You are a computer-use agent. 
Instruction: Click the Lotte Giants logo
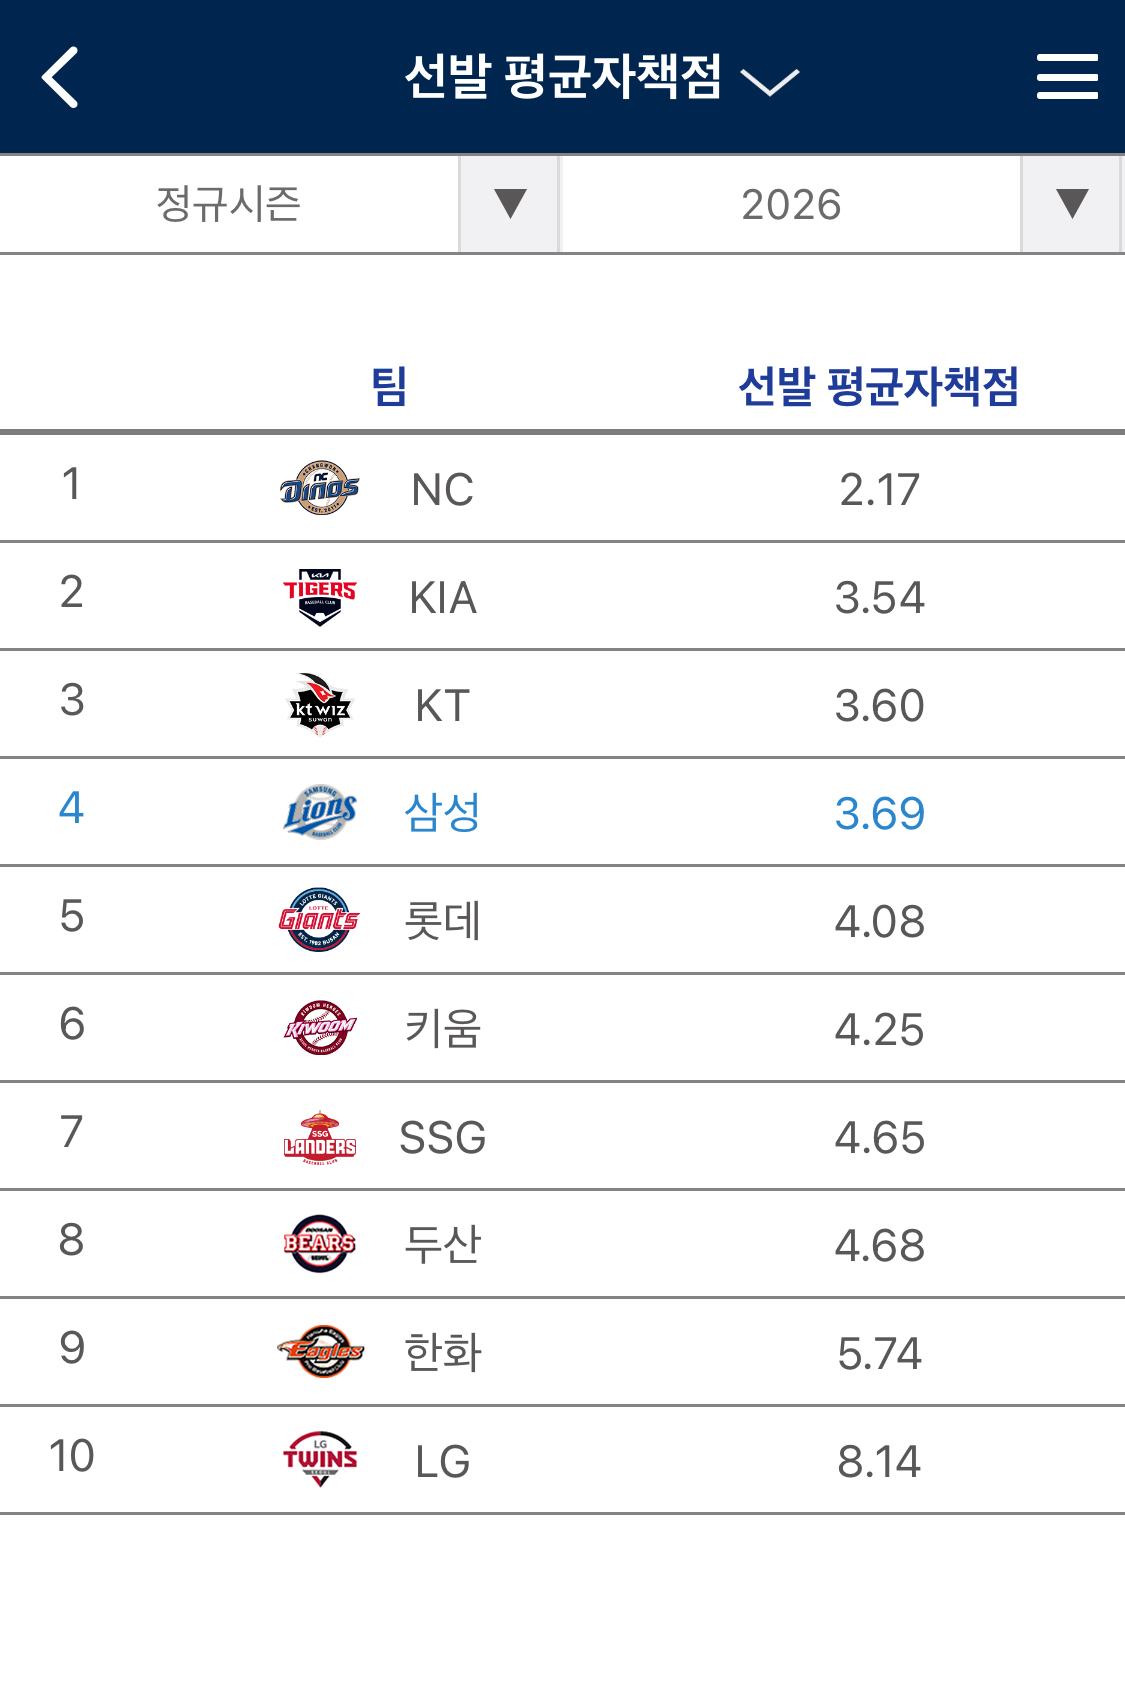click(319, 920)
